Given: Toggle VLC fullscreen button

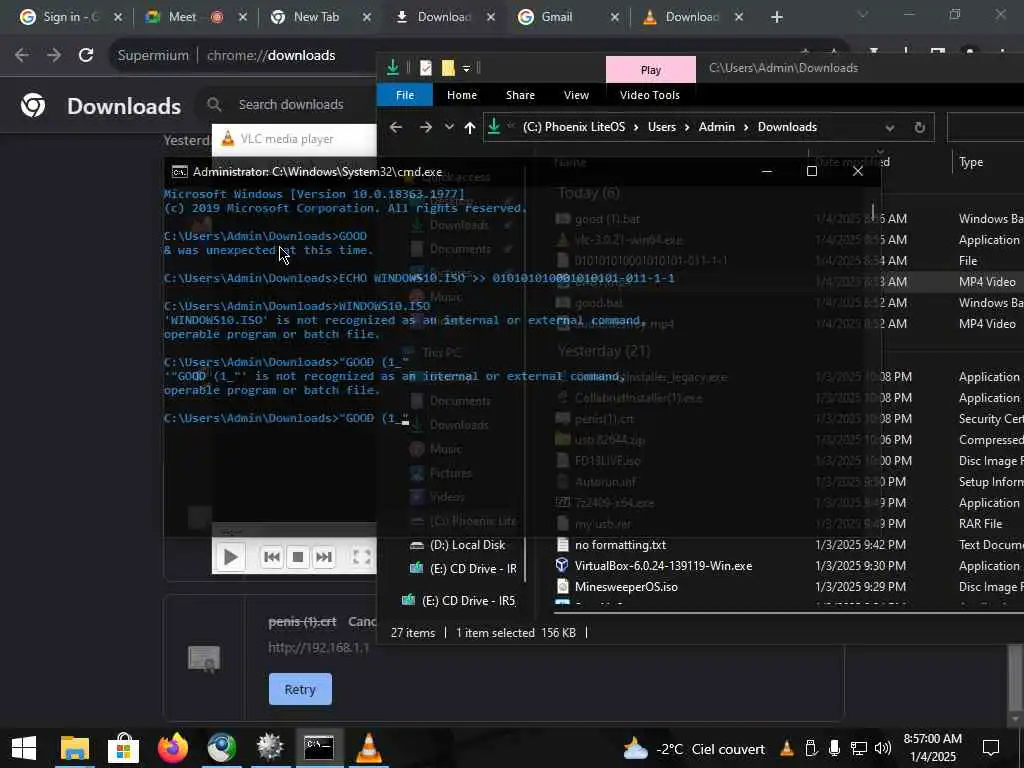Looking at the screenshot, I should click(361, 557).
